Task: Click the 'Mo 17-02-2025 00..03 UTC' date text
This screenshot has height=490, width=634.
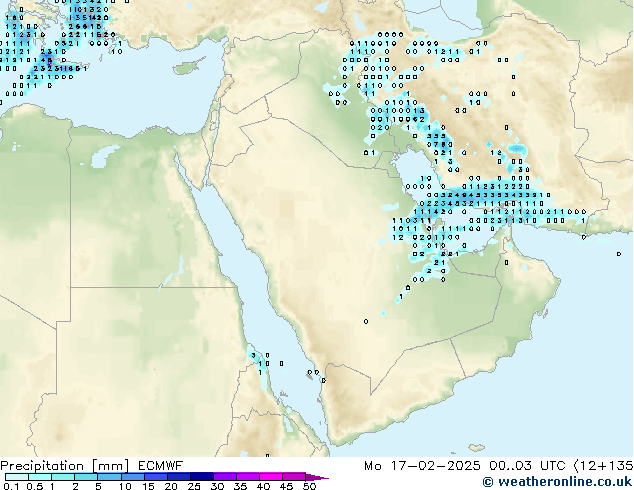Action: pyautogui.click(x=465, y=466)
